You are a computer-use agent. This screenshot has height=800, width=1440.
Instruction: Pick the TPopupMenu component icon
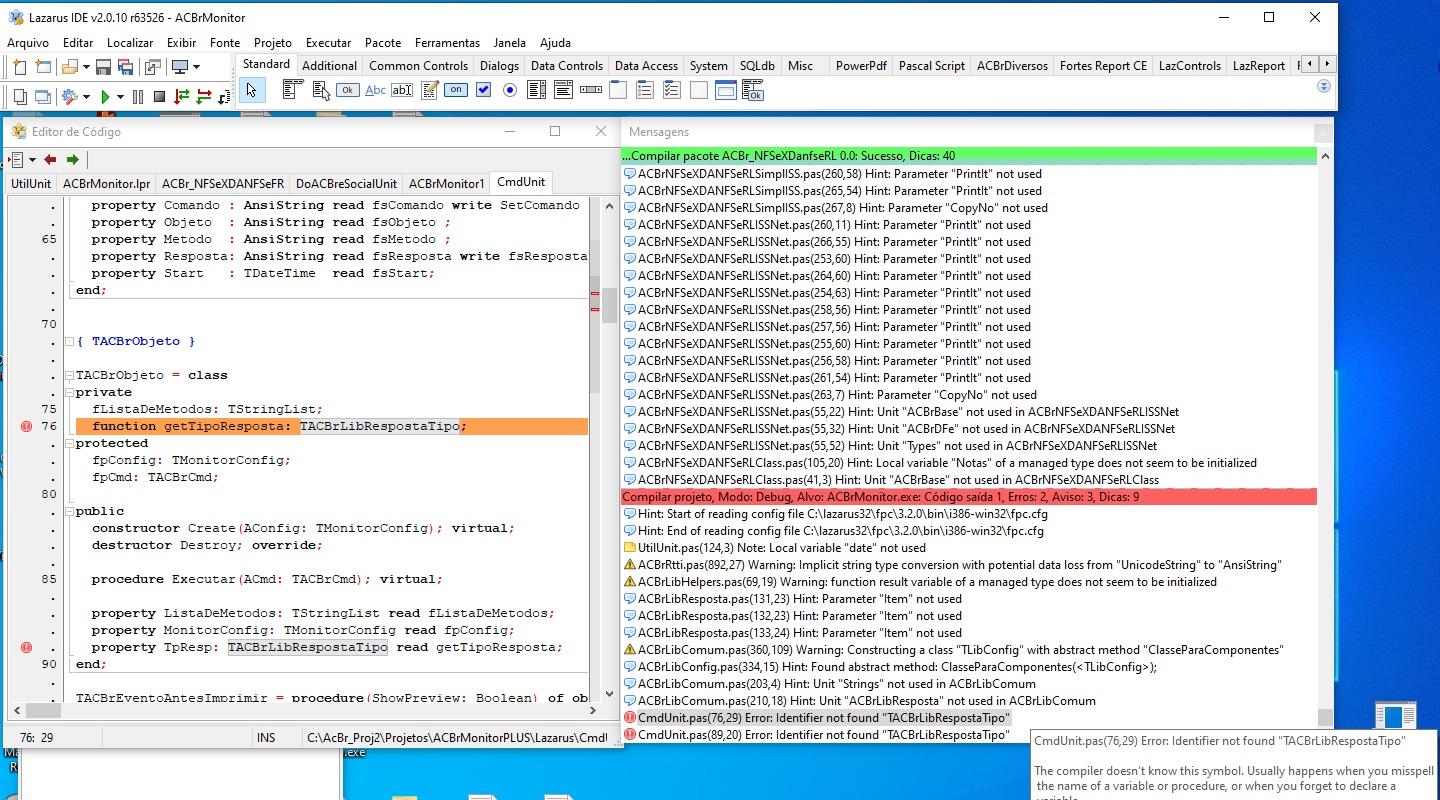click(x=320, y=90)
